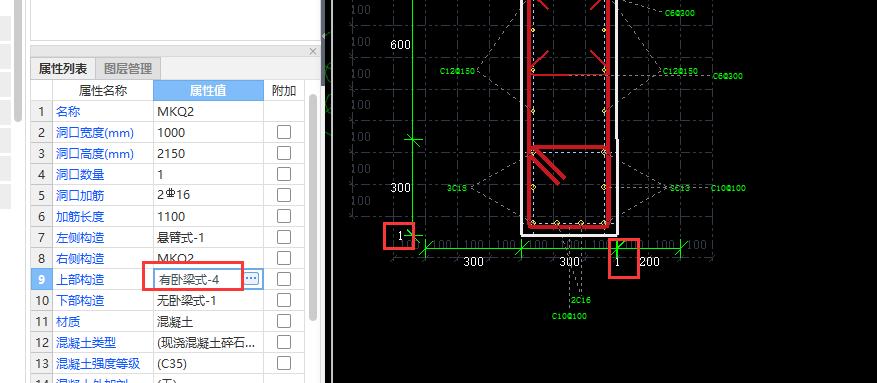Toggle 附加 checkbox for 材质 row
This screenshot has width=877, height=383.
pos(284,321)
